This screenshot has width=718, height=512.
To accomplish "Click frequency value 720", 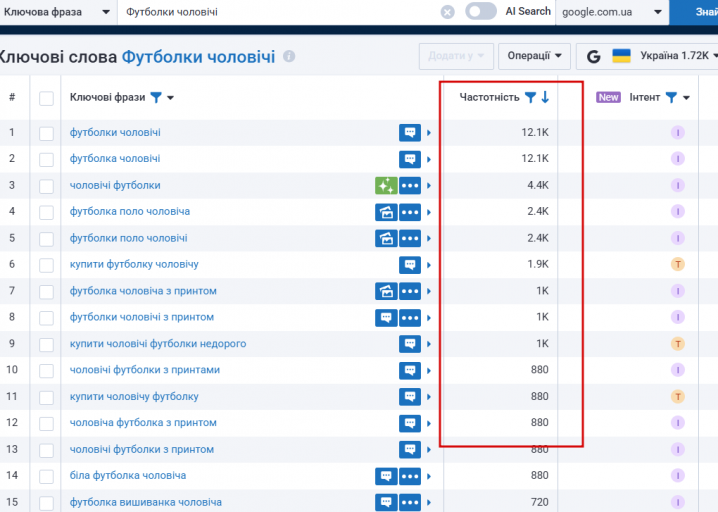I will pyautogui.click(x=539, y=502).
